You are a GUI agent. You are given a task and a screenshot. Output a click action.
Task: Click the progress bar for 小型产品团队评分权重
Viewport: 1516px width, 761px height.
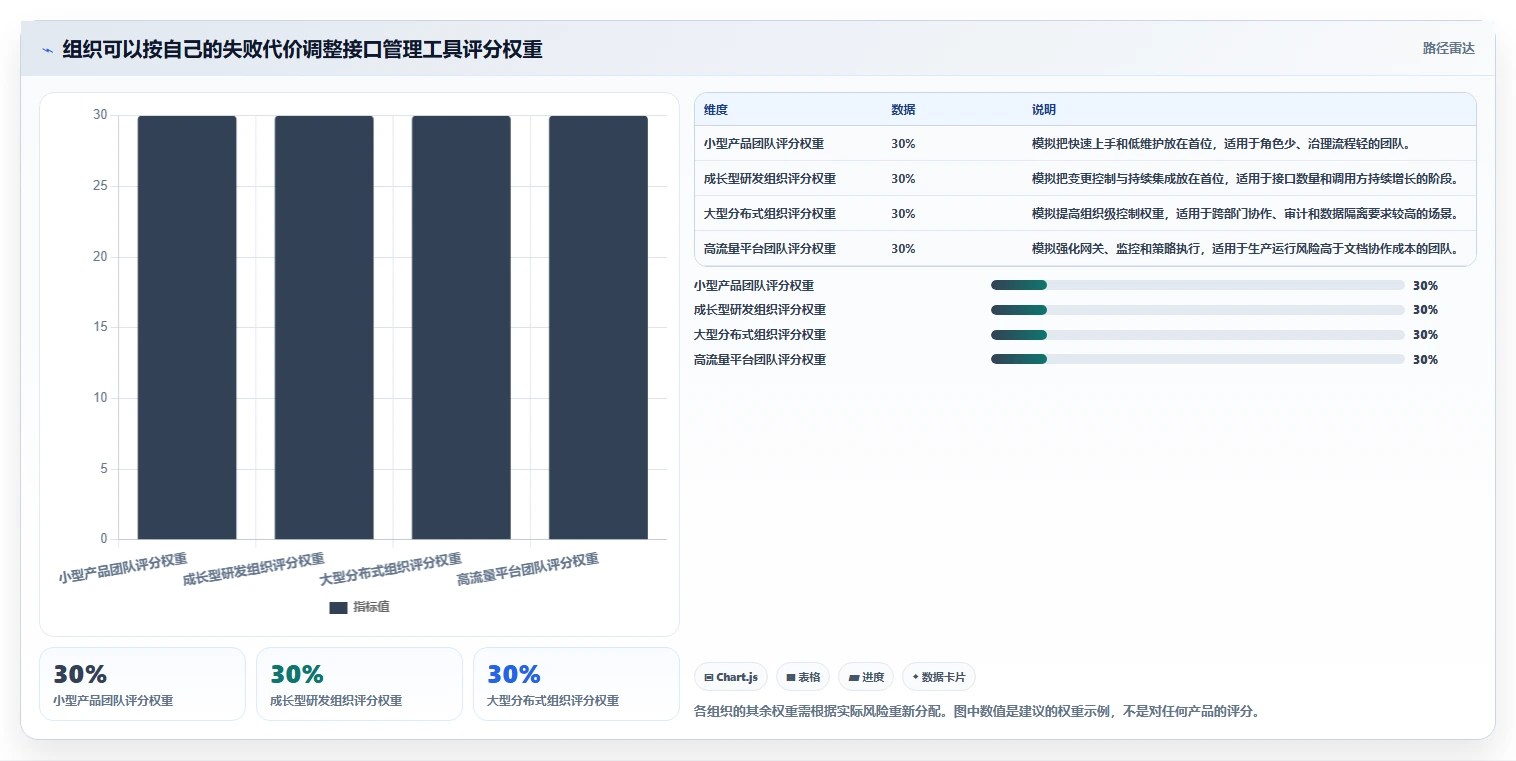coord(1198,285)
